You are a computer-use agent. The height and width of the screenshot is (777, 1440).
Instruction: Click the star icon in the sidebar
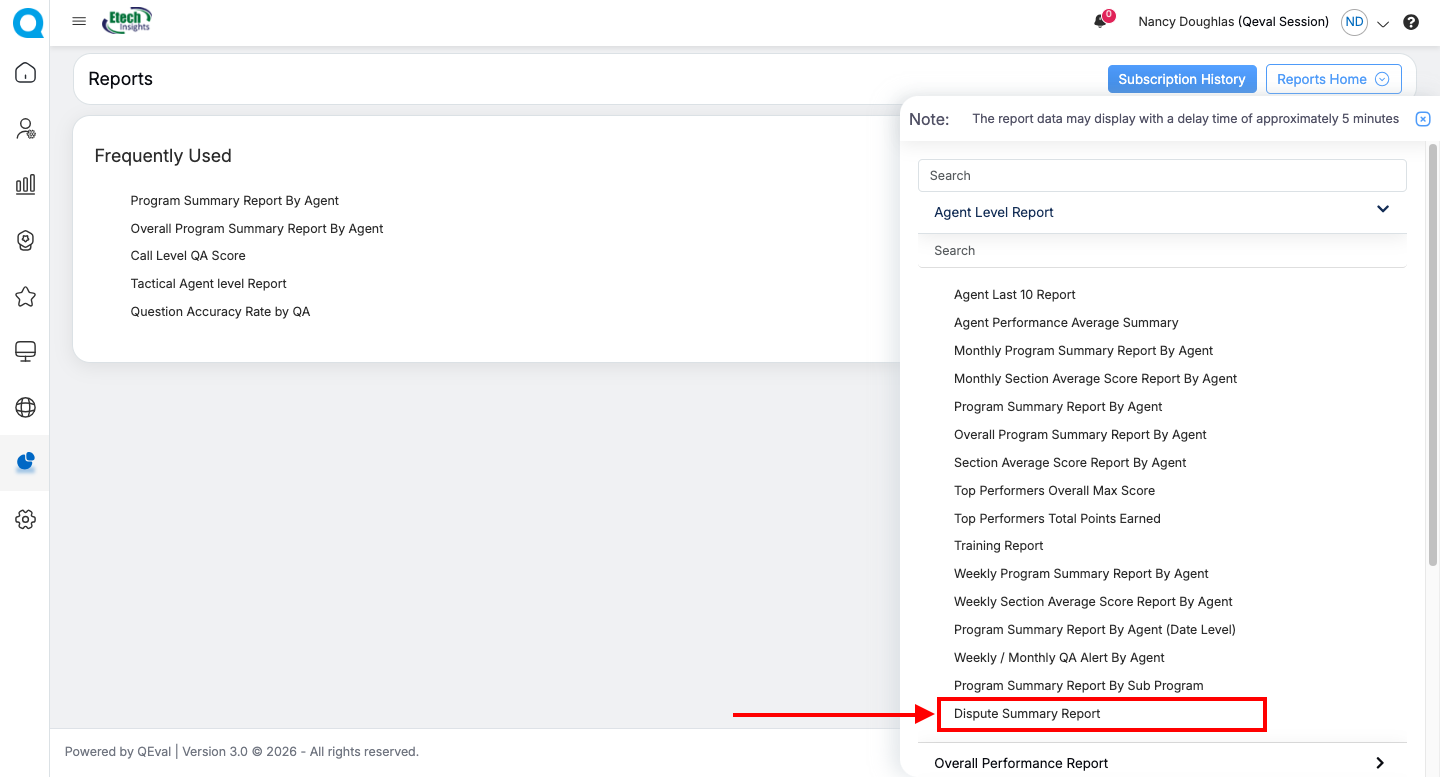click(x=25, y=296)
